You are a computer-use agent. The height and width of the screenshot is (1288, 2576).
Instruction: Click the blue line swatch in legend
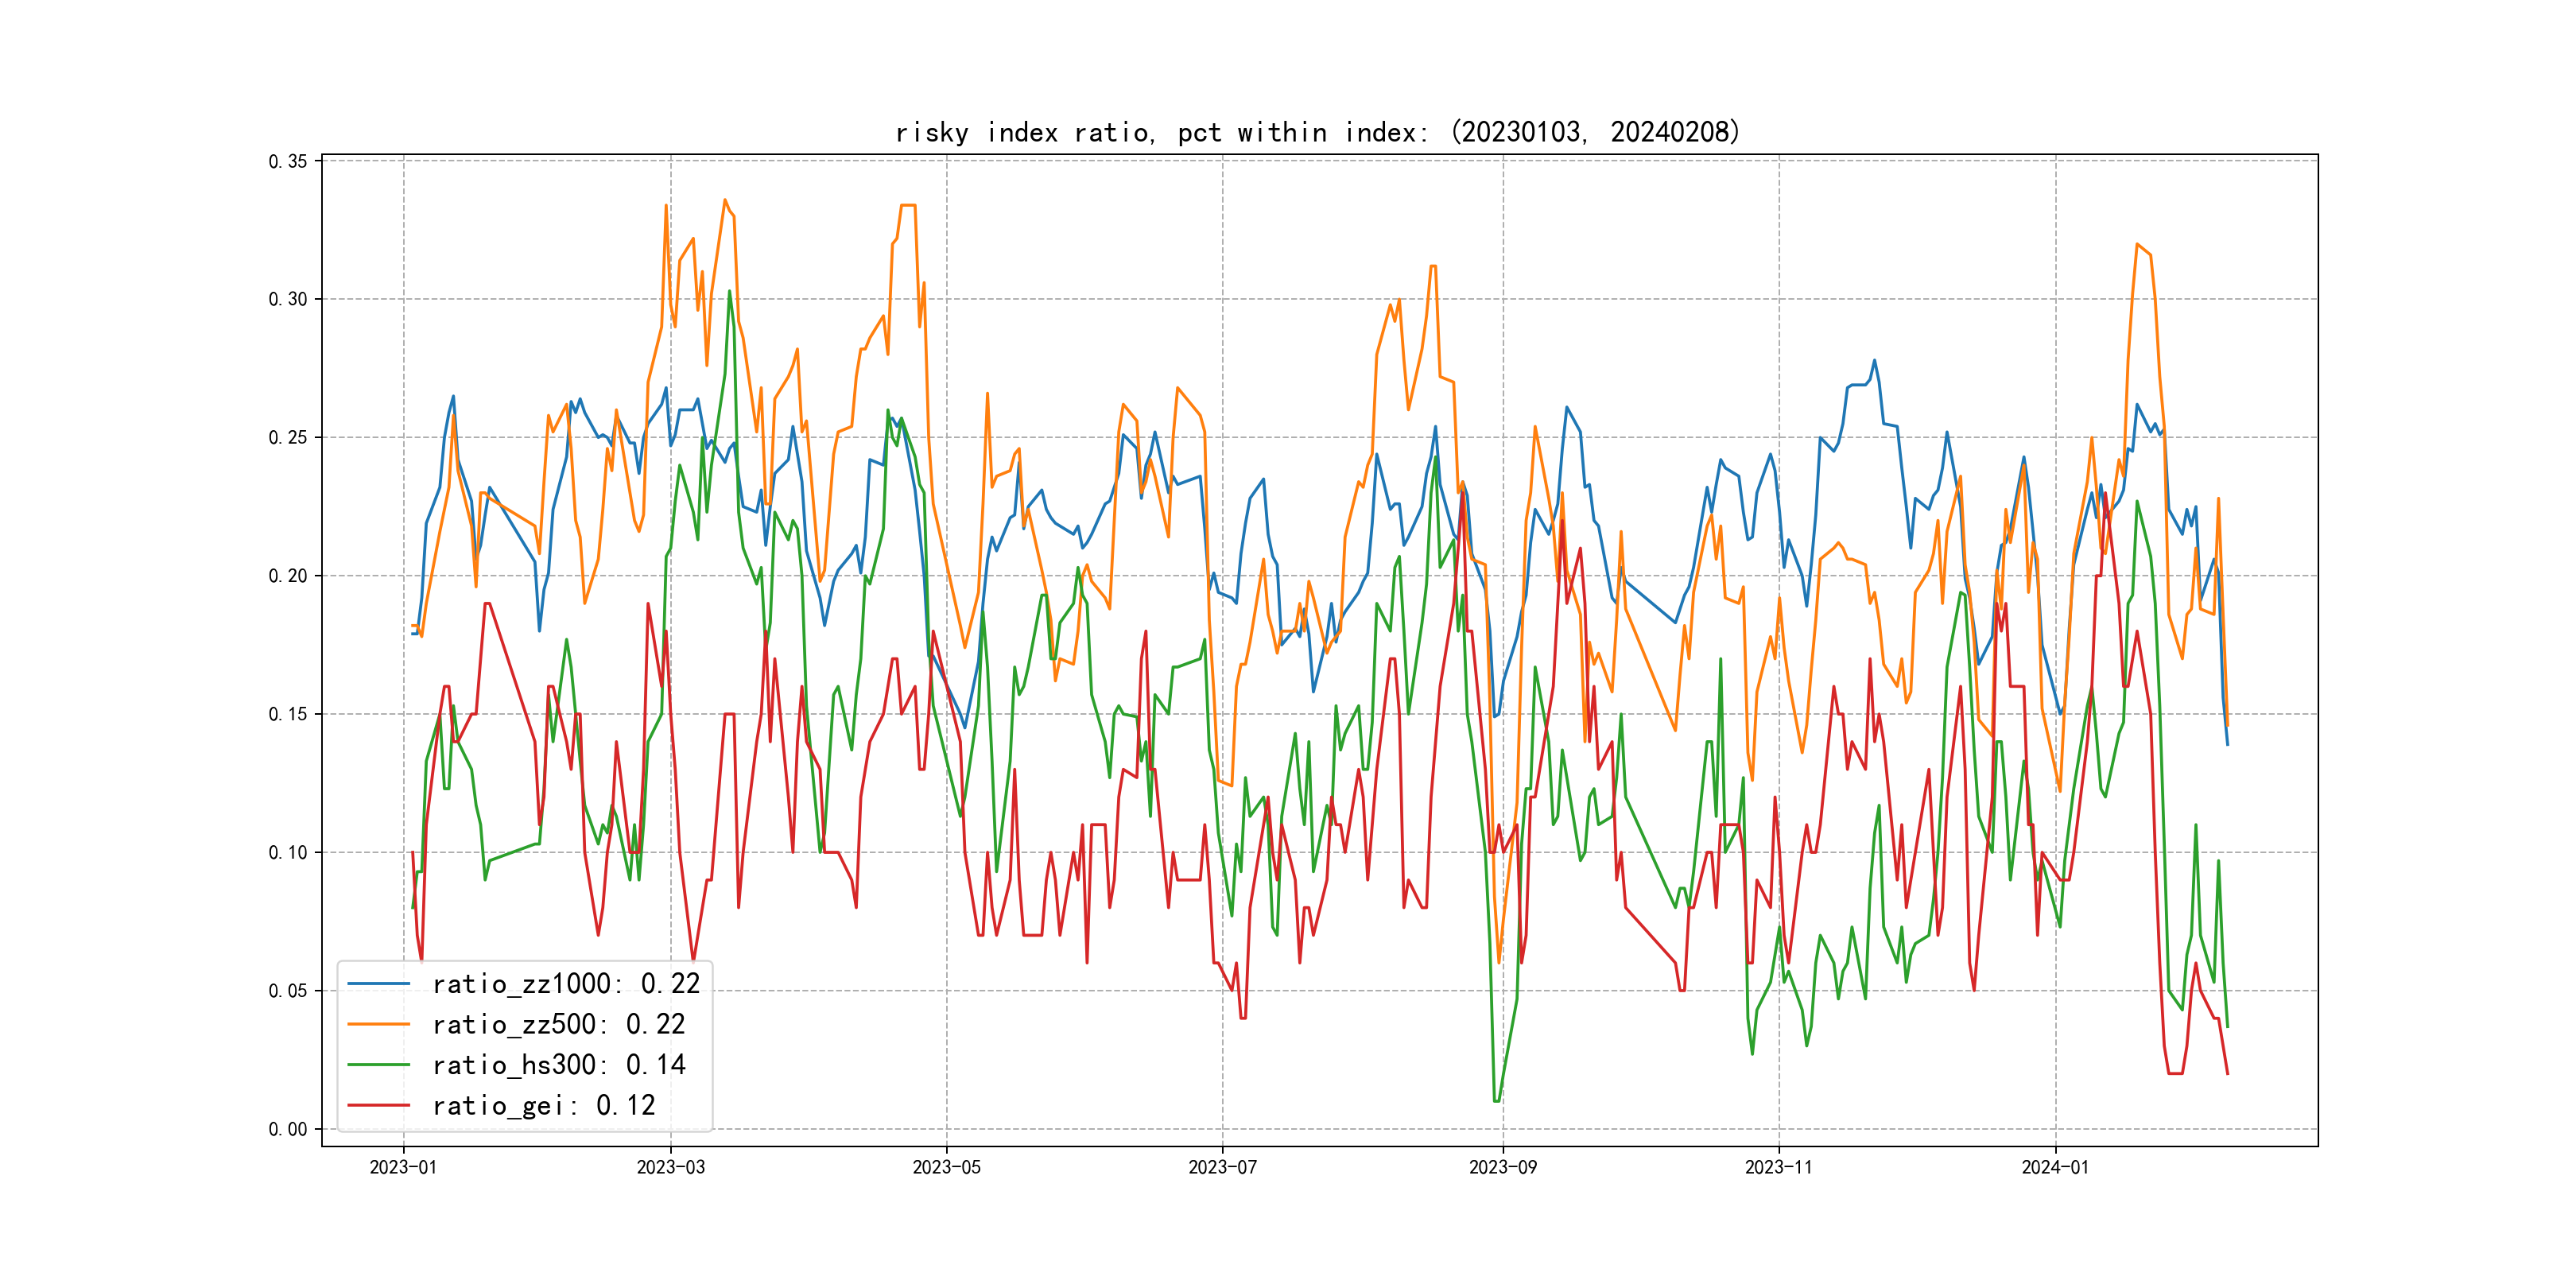coord(378,984)
